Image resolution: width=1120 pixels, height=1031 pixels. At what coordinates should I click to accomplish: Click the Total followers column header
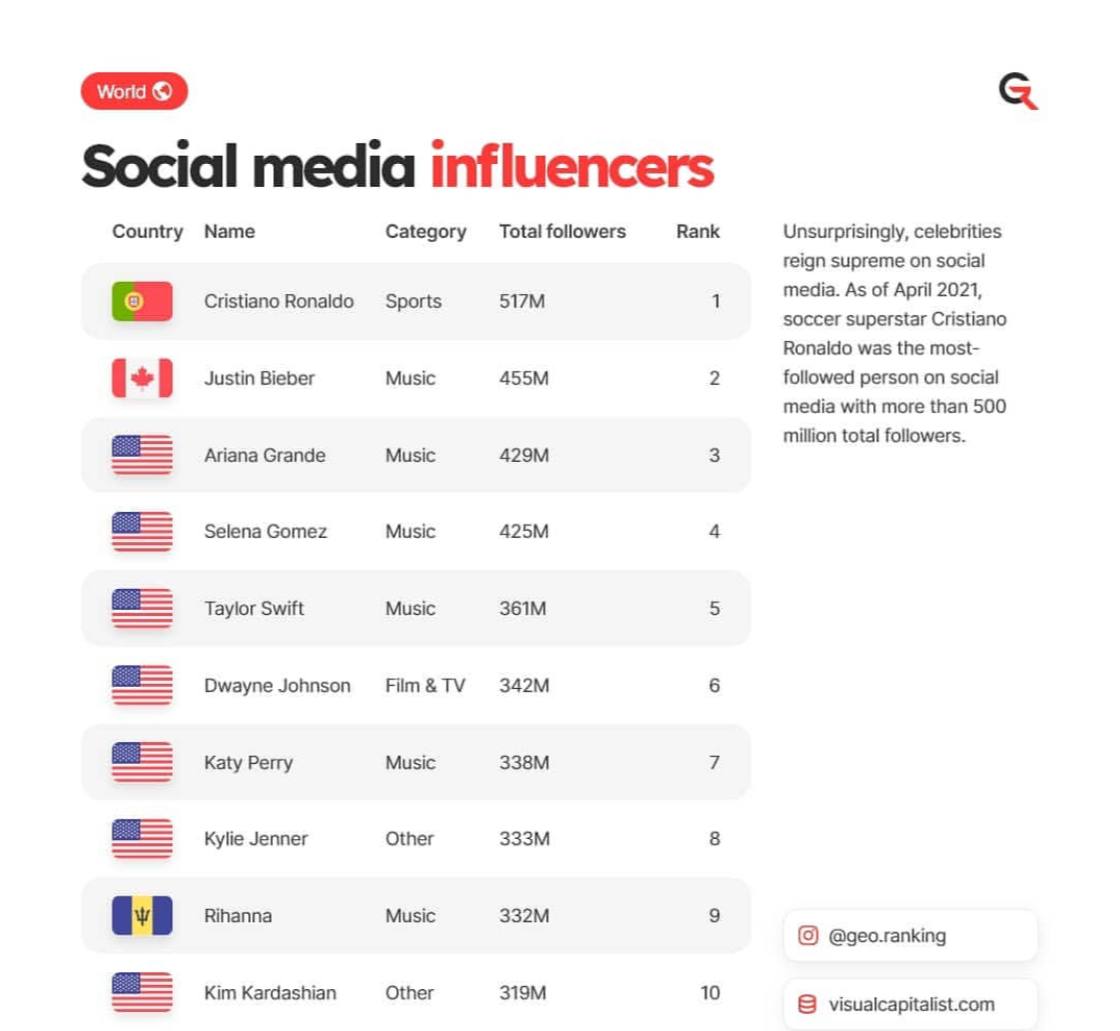[x=562, y=231]
